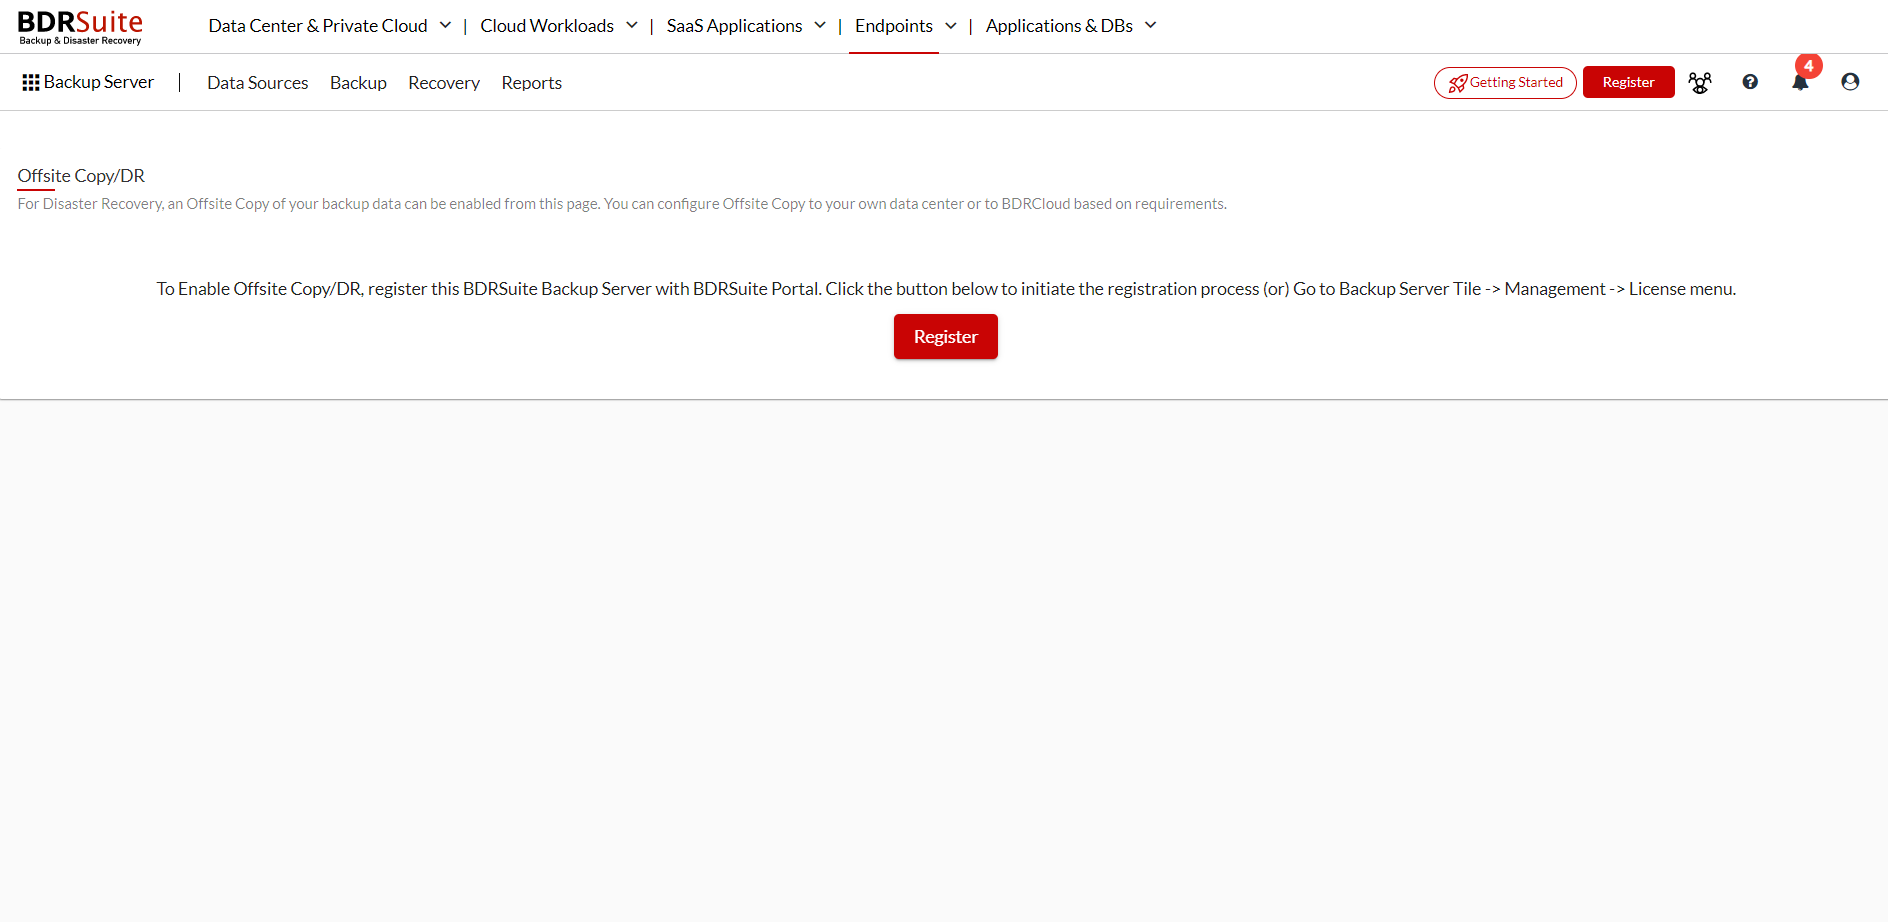This screenshot has width=1888, height=922.
Task: Open the Backup menu
Action: [358, 83]
